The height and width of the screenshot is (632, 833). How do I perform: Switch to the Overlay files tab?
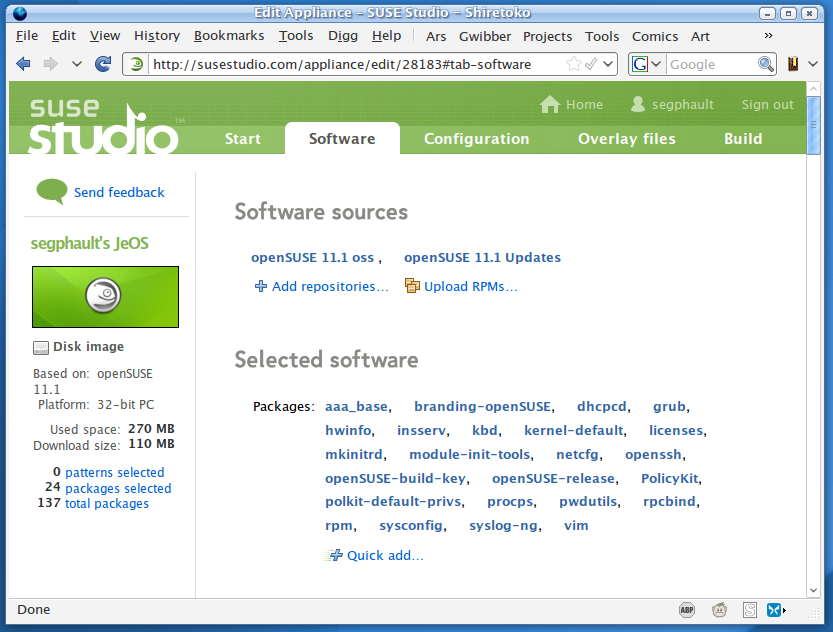[627, 139]
